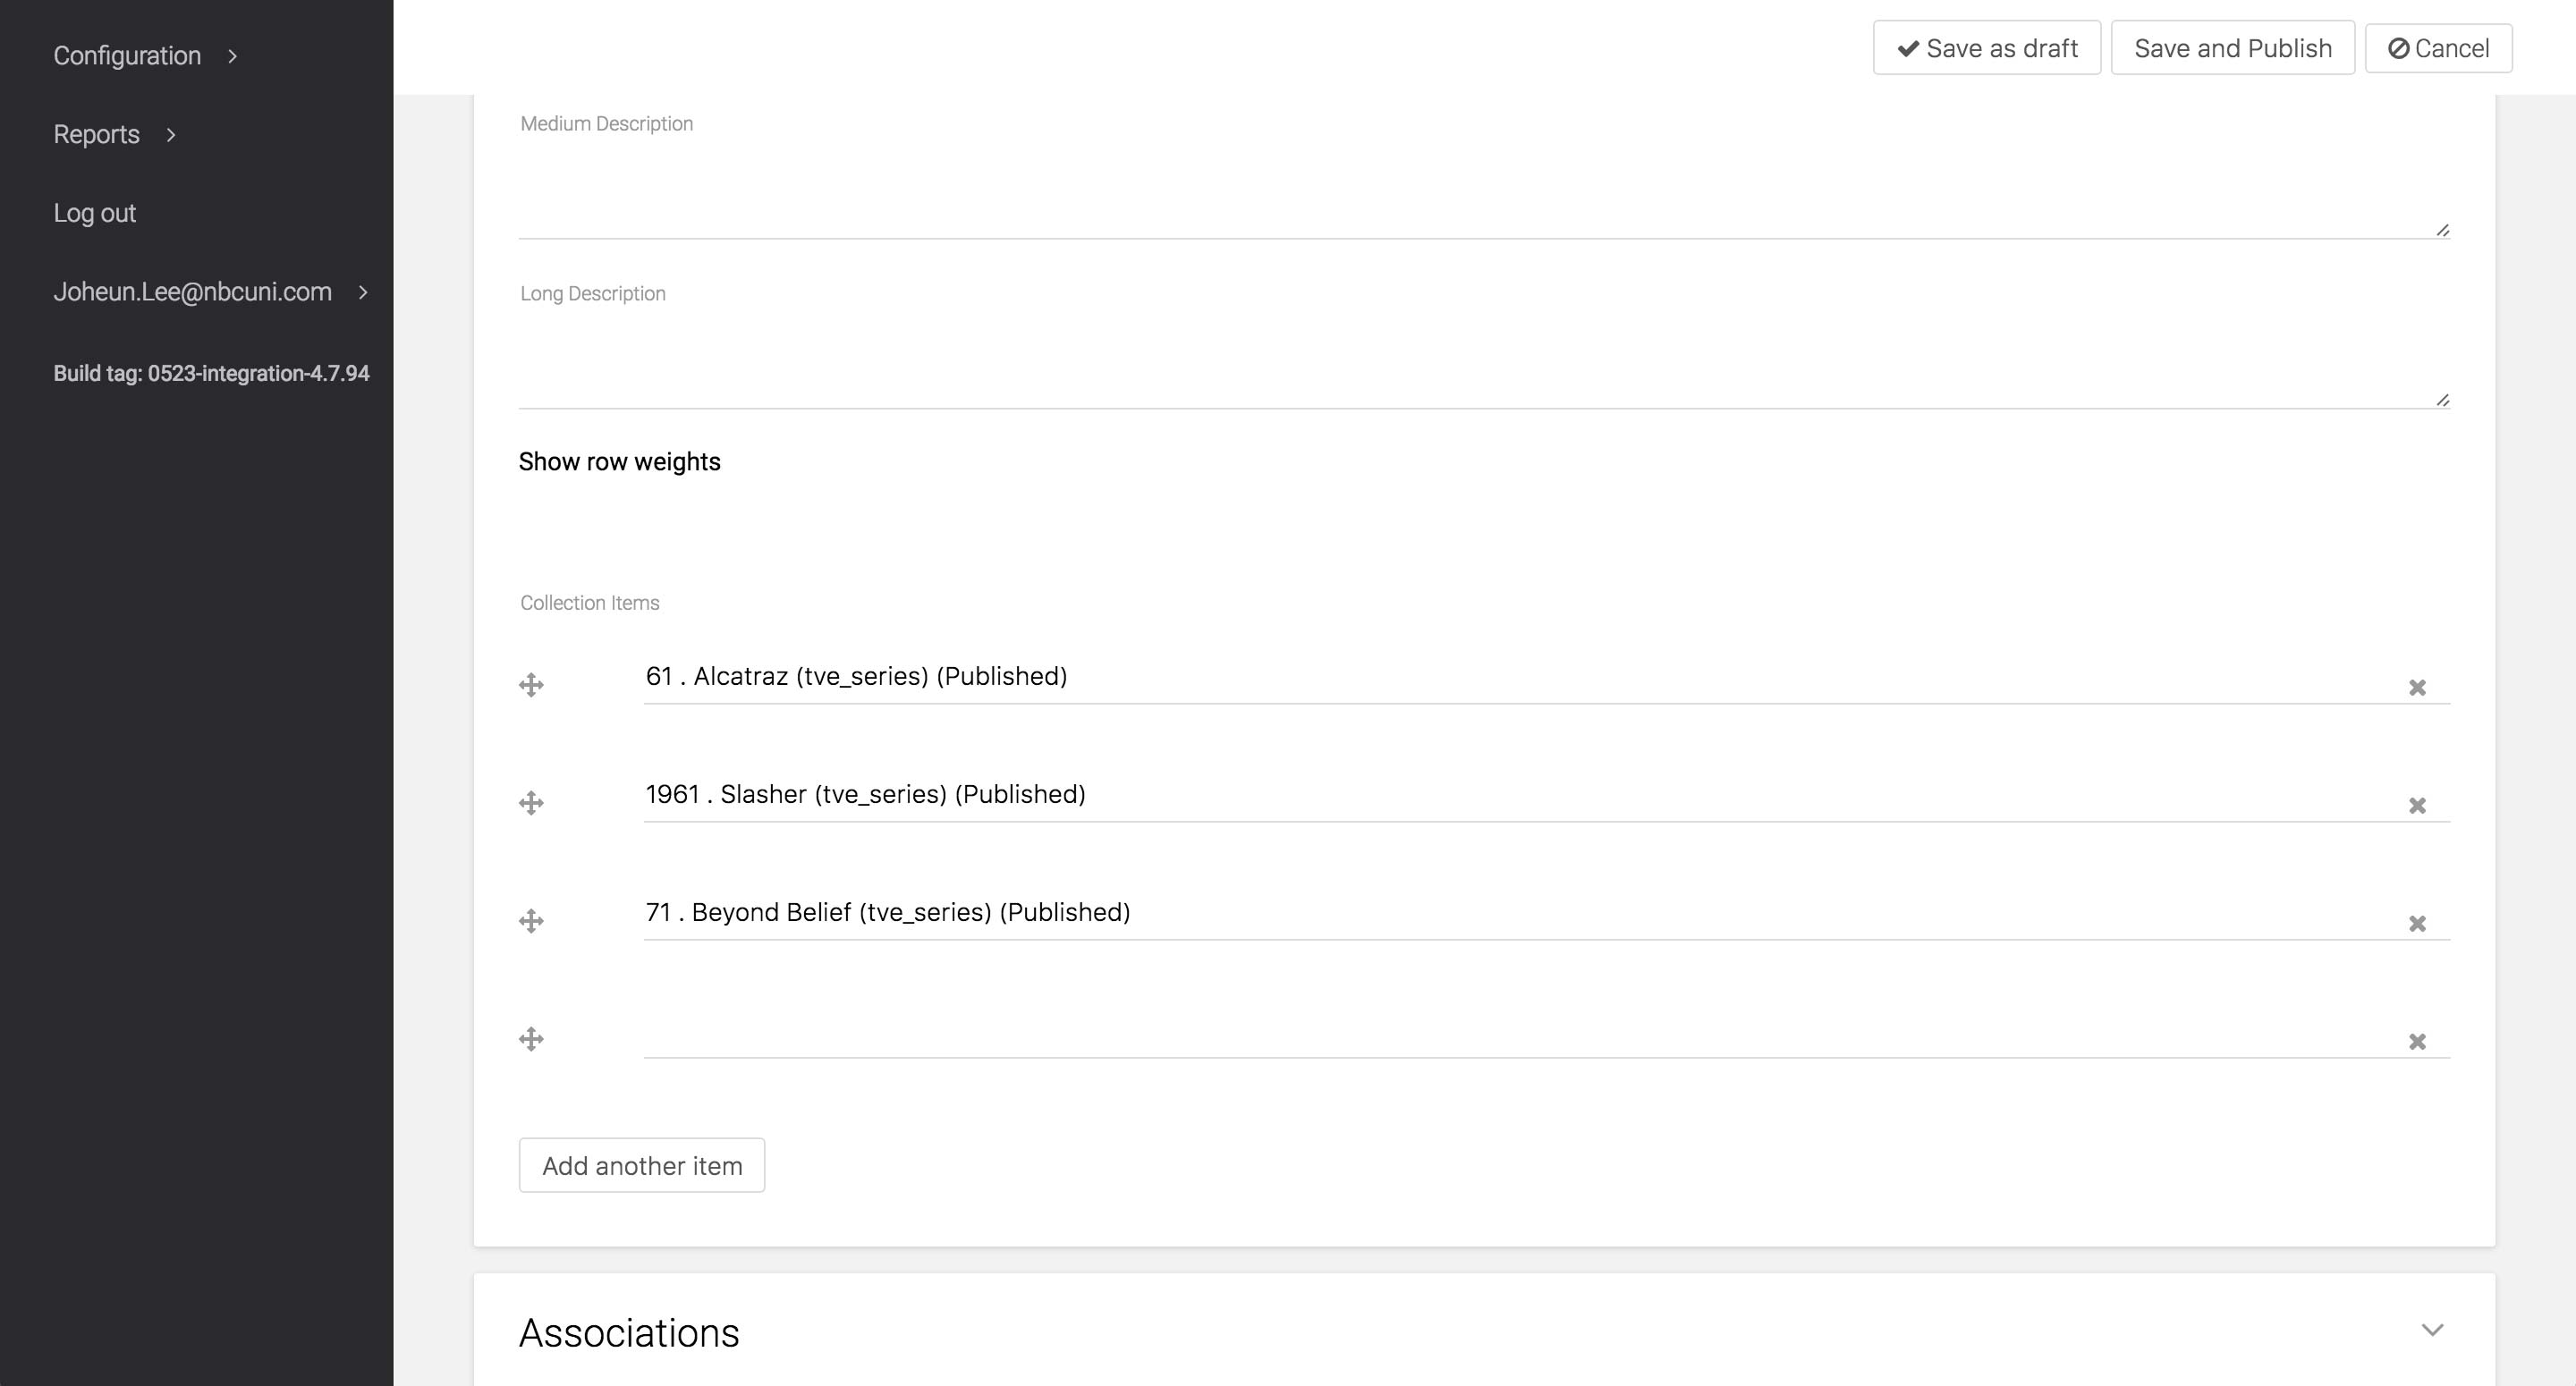Toggle Show row weights
Image resolution: width=2576 pixels, height=1386 pixels.
click(x=619, y=462)
